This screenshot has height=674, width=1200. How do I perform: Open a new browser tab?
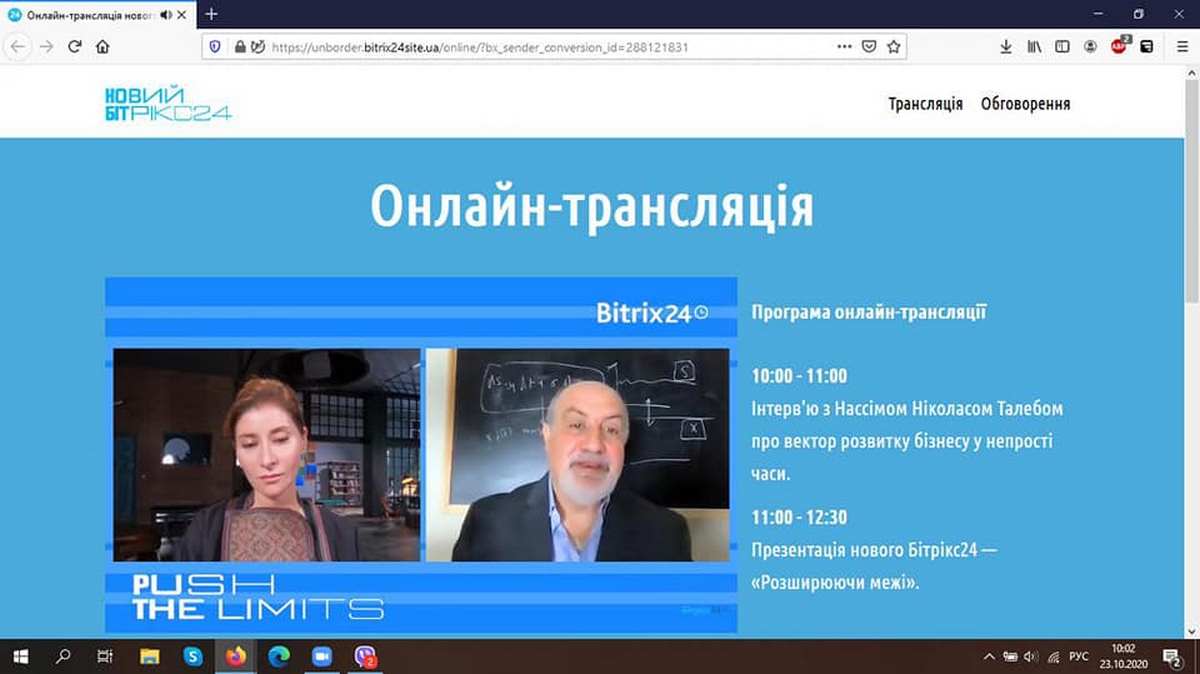tap(211, 15)
